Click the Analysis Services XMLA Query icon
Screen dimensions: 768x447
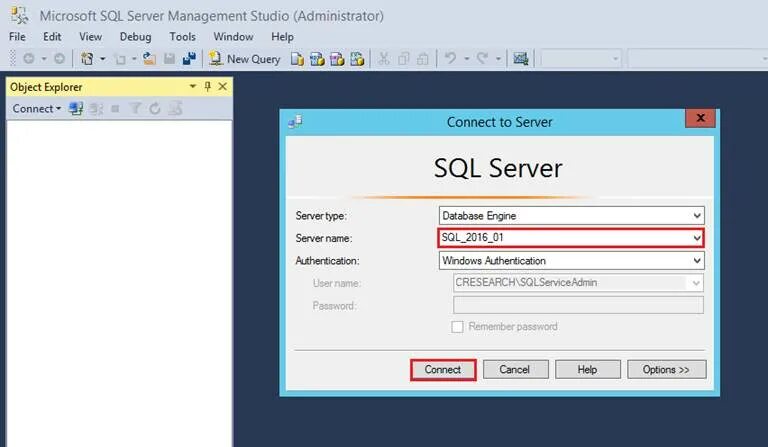[x=357, y=59]
